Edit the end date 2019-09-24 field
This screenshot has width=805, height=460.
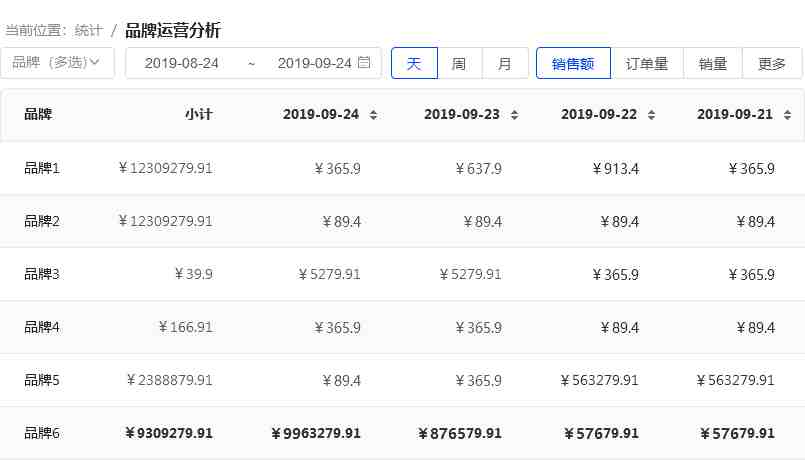tap(314, 63)
